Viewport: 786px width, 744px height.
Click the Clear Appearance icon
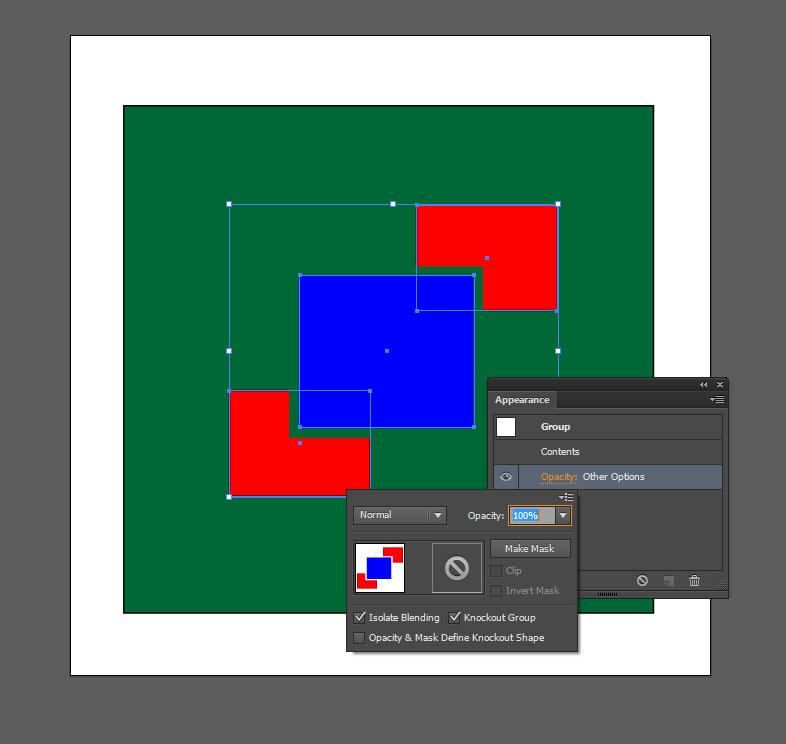642,581
